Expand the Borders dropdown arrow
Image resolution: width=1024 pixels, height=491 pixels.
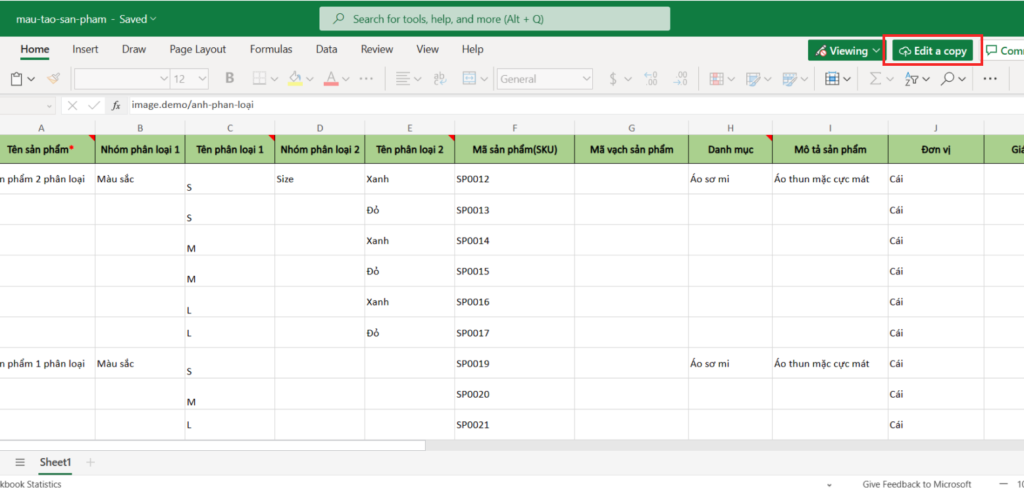(274, 79)
